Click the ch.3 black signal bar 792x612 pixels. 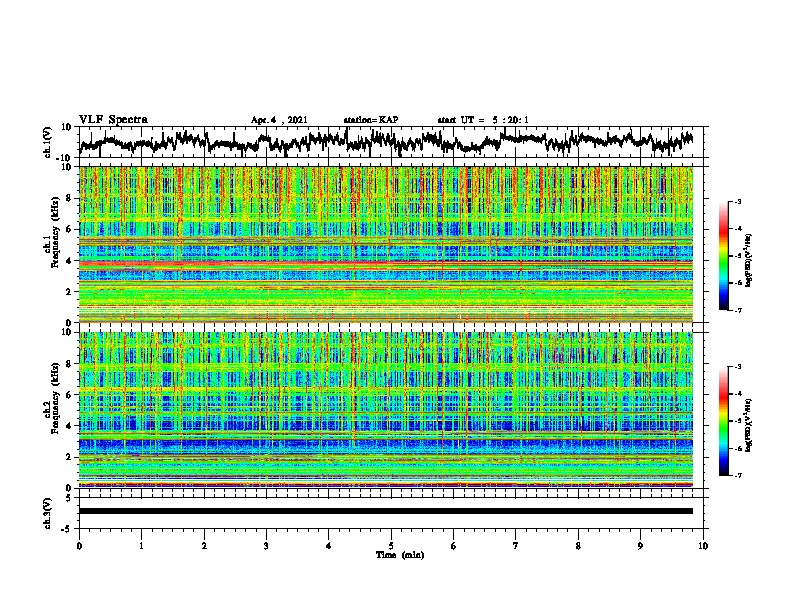(386, 511)
